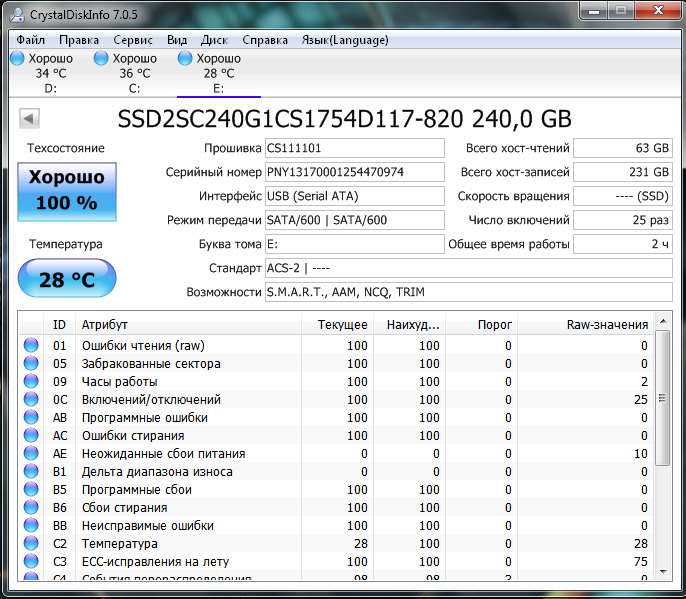The height and width of the screenshot is (599, 686).
Task: Open the Сервис menu
Action: pos(133,40)
